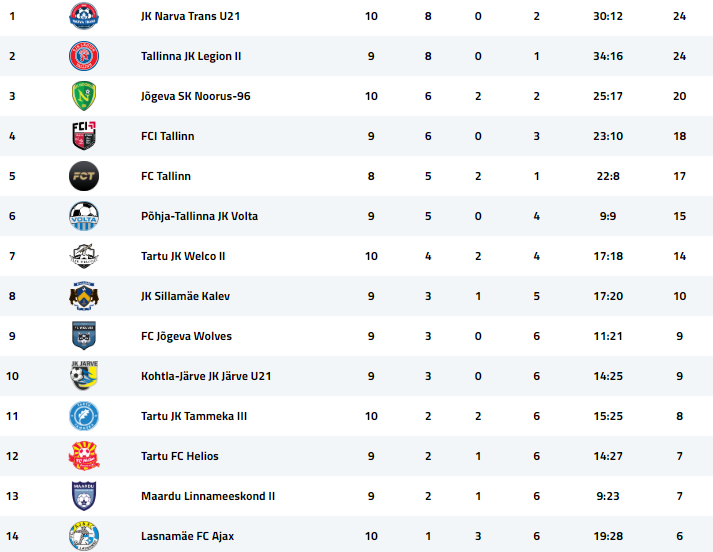This screenshot has height=552, width=713.
Task: Click the blue Tartu Tammeka round logo
Action: coord(84,416)
